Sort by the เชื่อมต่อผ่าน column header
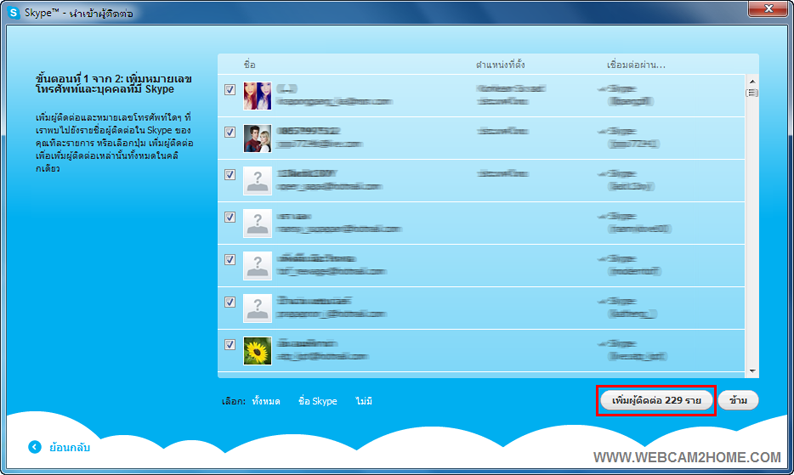 tap(636, 64)
